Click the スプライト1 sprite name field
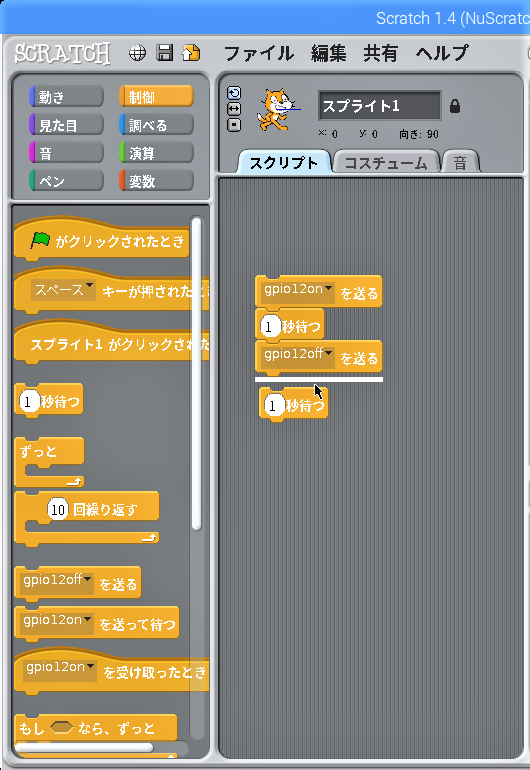 point(380,106)
